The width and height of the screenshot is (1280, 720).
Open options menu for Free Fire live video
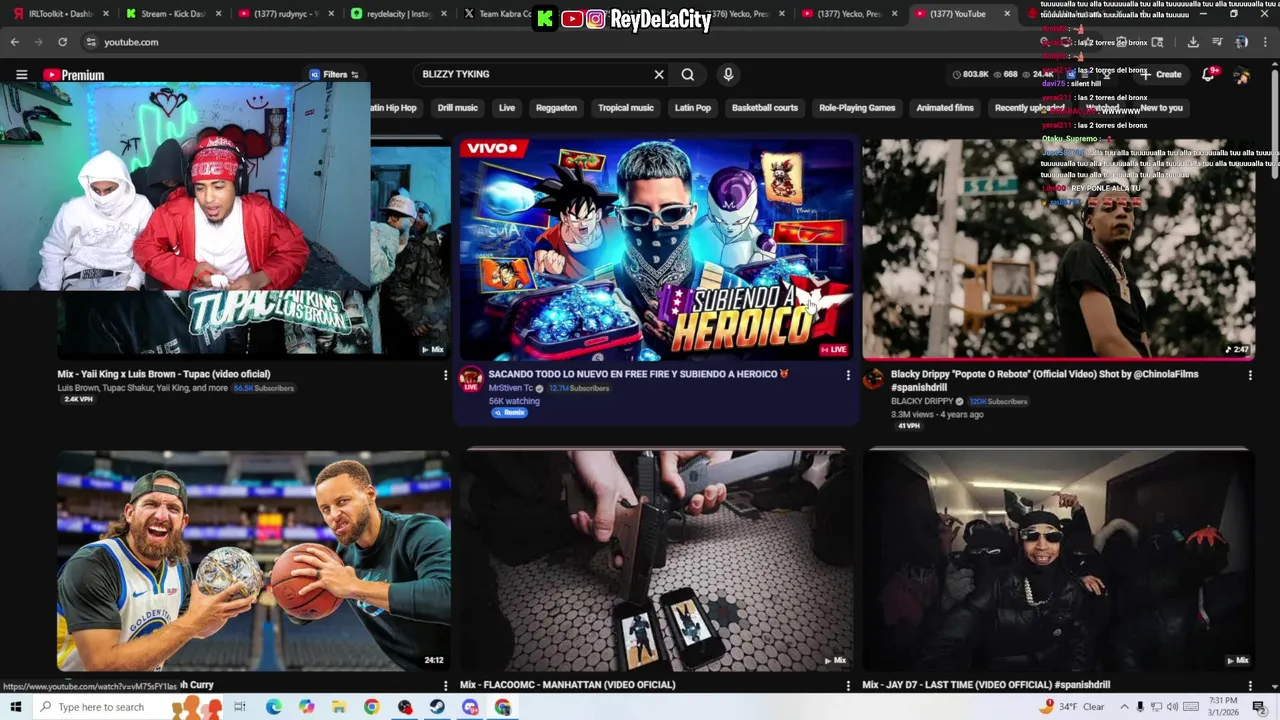[x=848, y=375]
